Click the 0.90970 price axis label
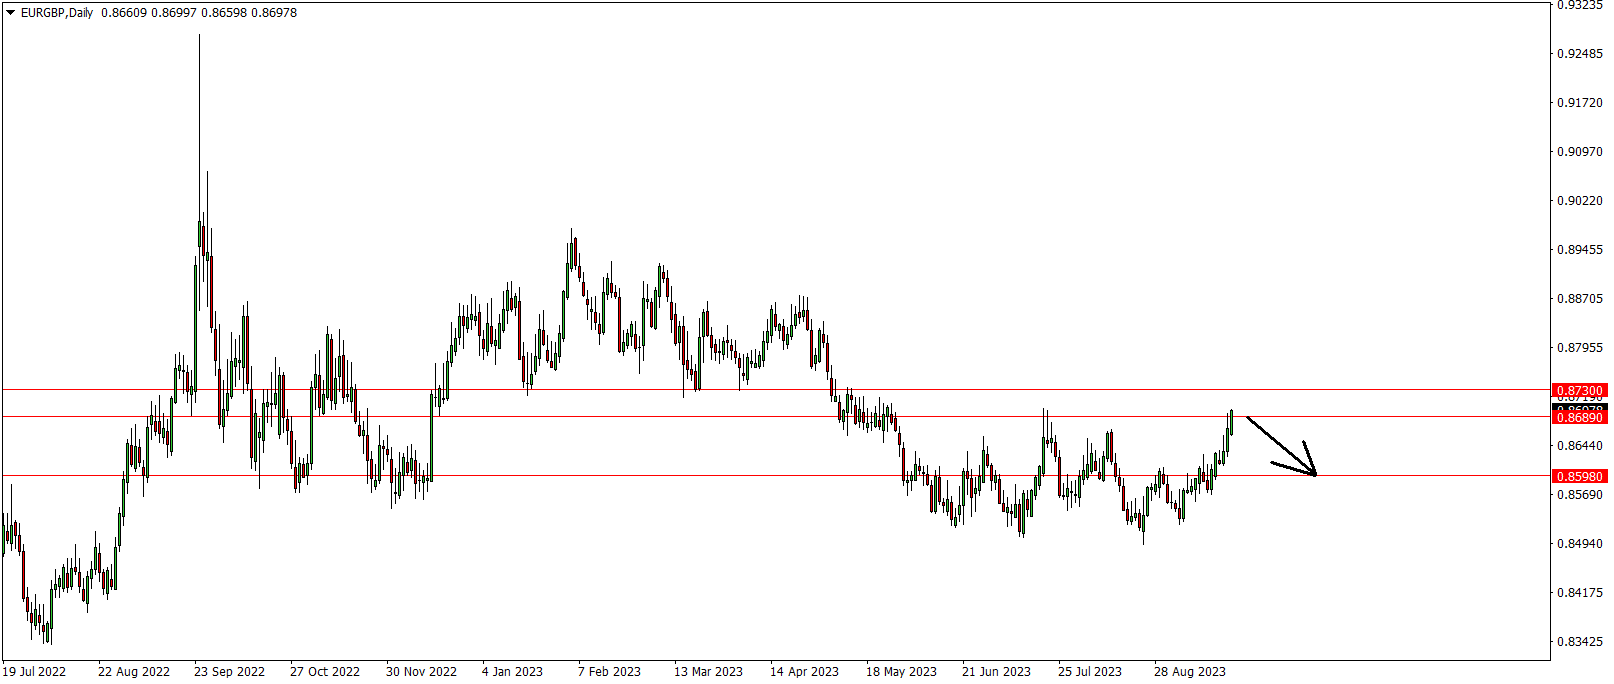1614x684 pixels. click(1580, 151)
